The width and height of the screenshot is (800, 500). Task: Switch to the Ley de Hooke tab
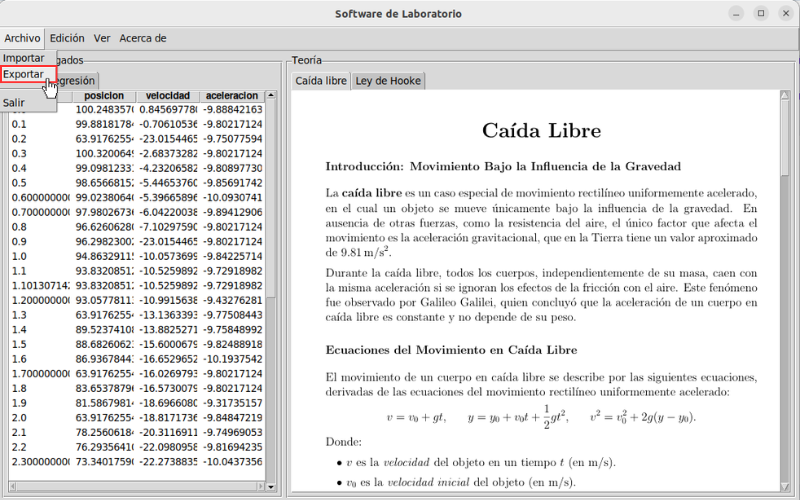point(388,81)
